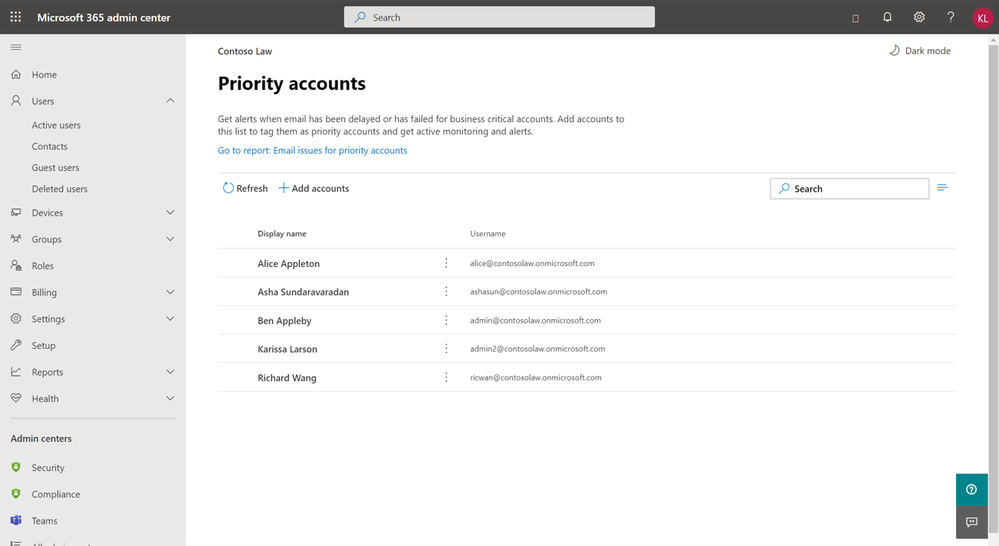The image size is (999, 546).
Task: Collapse the Users section chevron
Action: [170, 101]
